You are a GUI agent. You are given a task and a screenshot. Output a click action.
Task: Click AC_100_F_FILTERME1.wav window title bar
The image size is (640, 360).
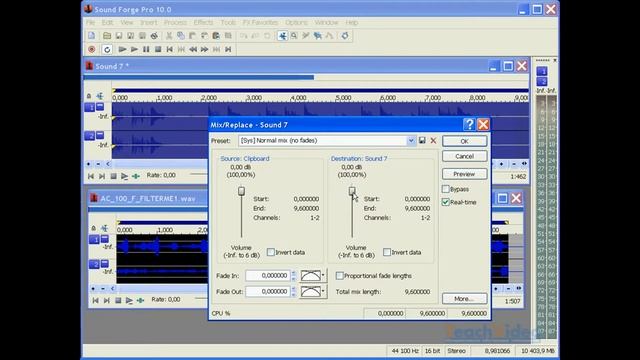(148, 198)
